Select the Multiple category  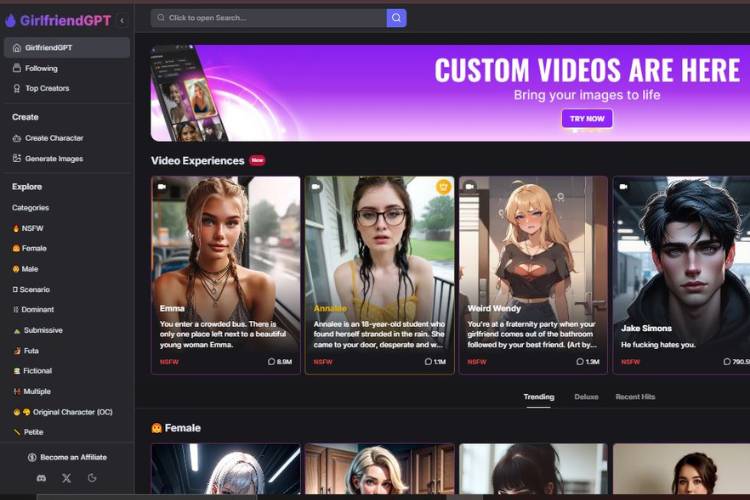(x=32, y=391)
